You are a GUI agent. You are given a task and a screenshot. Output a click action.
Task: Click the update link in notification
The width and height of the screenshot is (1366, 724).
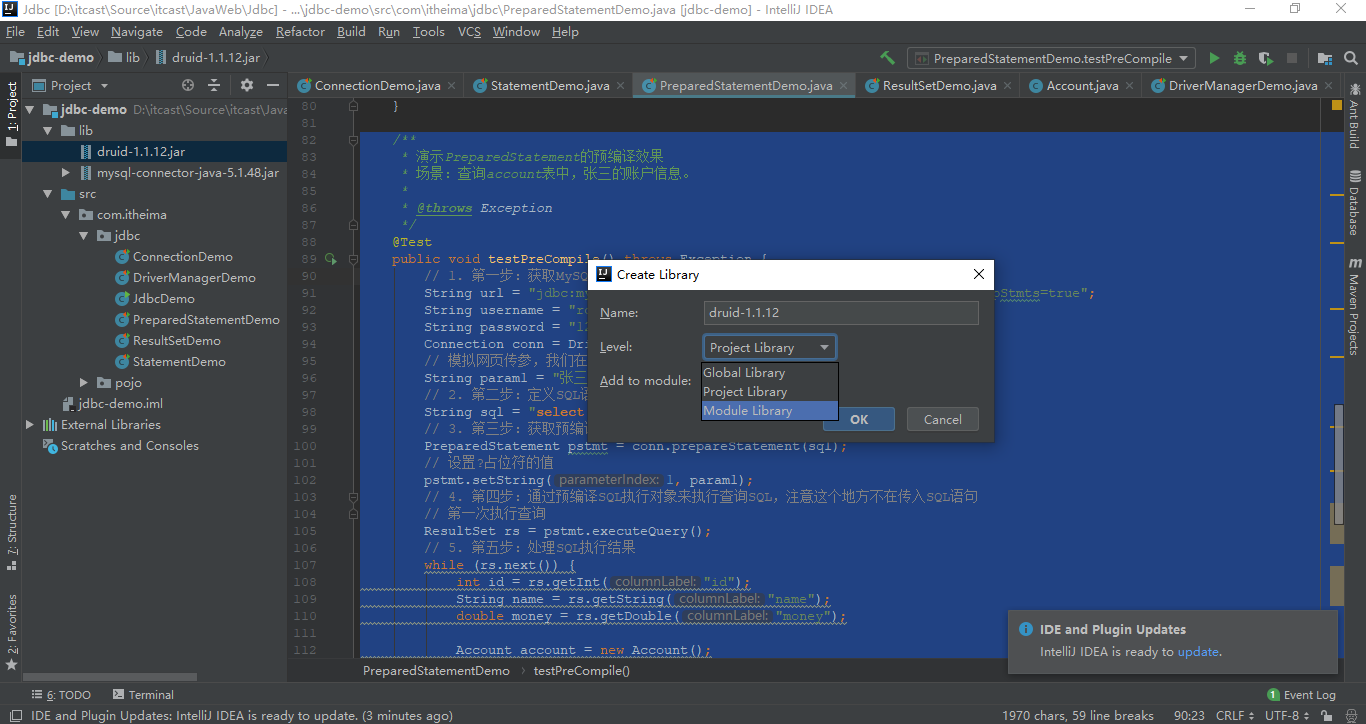tap(1198, 652)
